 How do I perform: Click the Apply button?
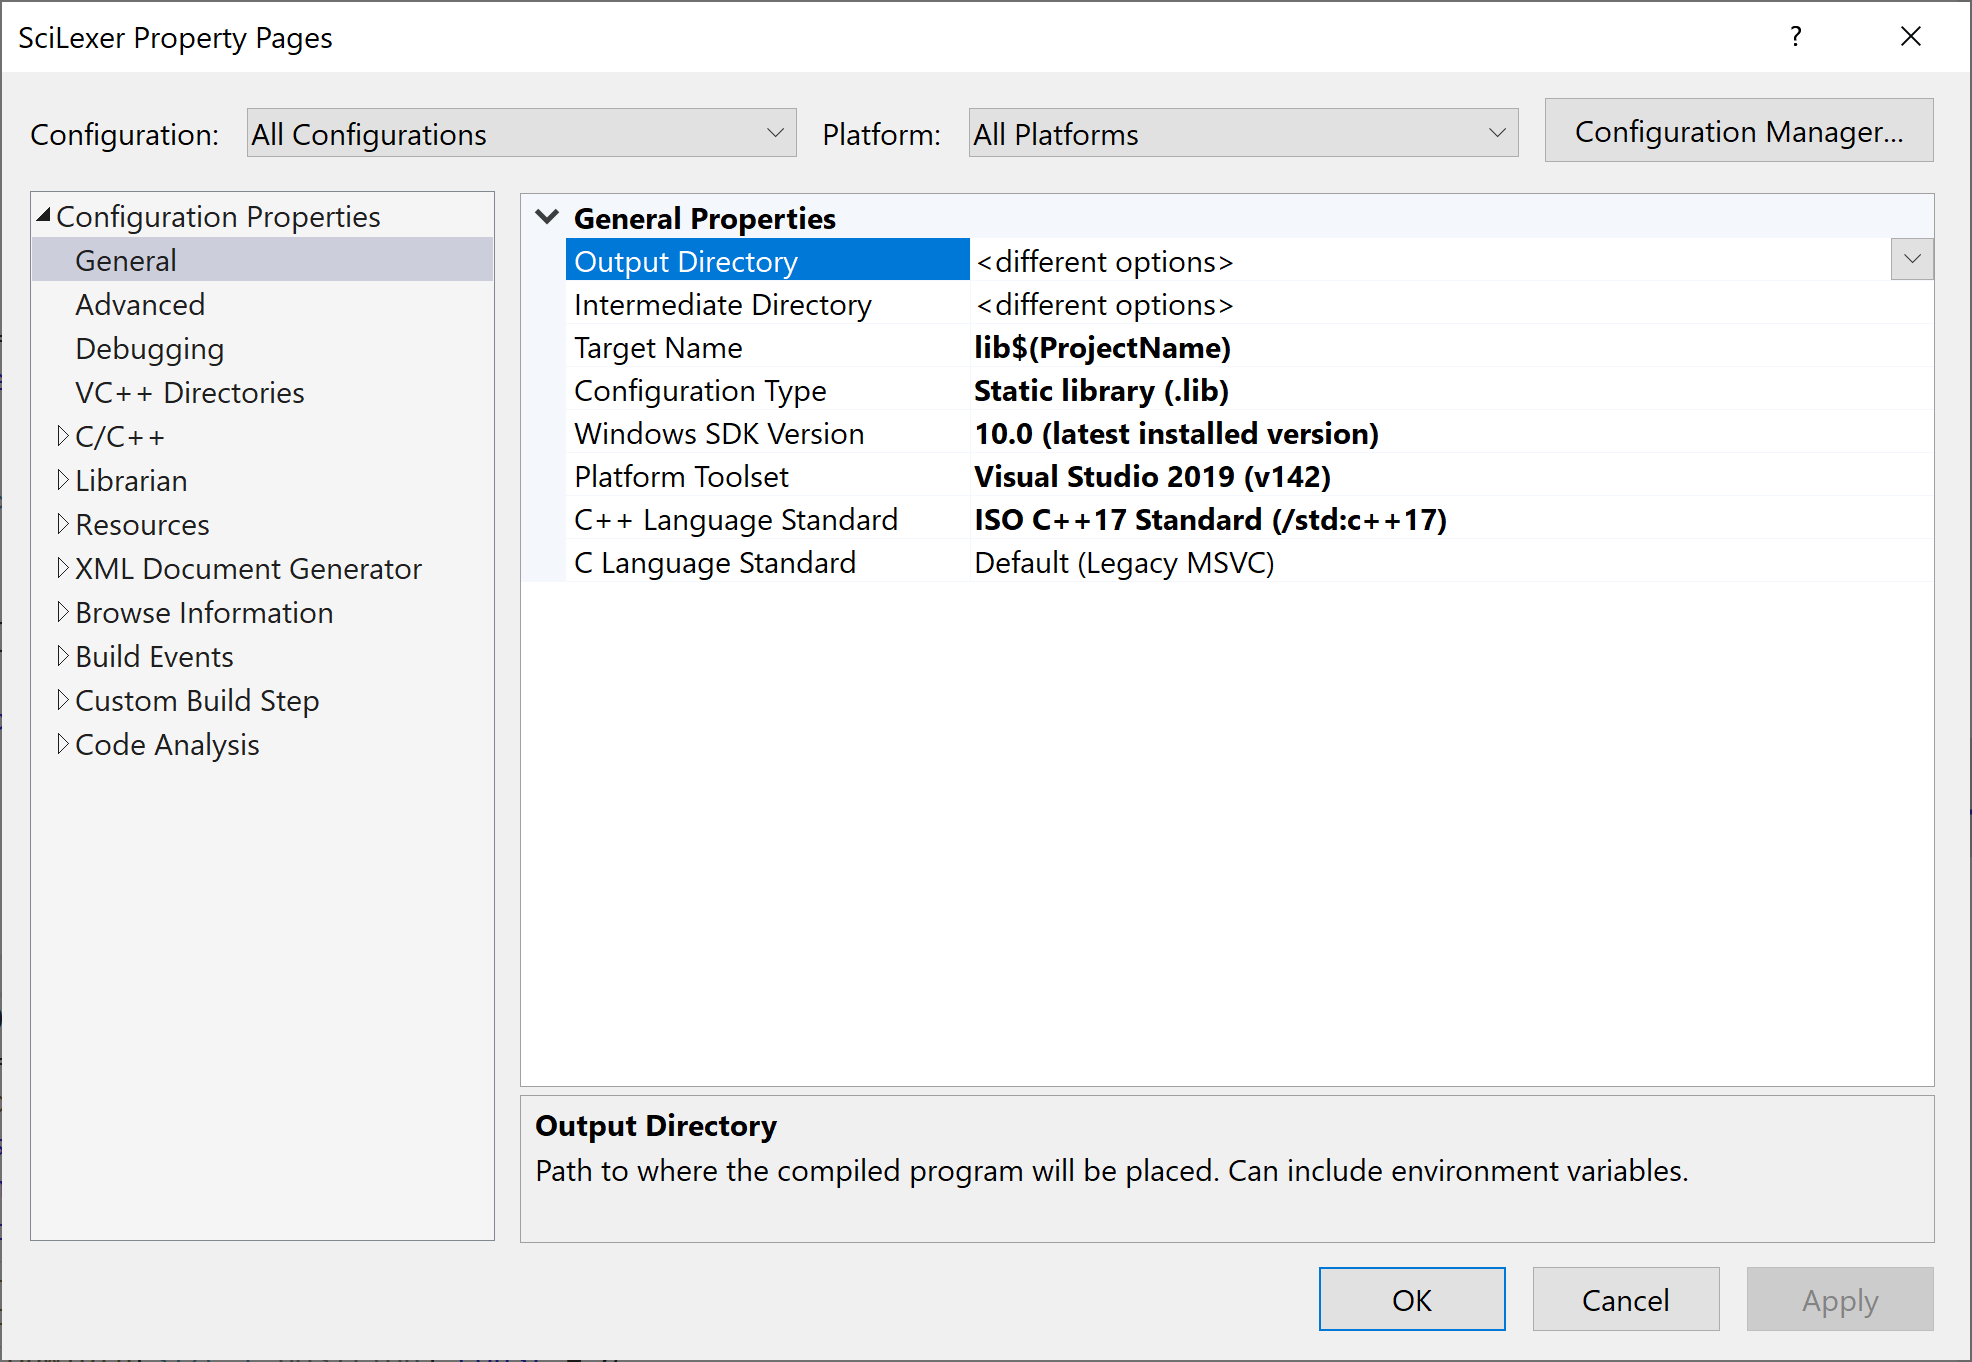click(1839, 1299)
